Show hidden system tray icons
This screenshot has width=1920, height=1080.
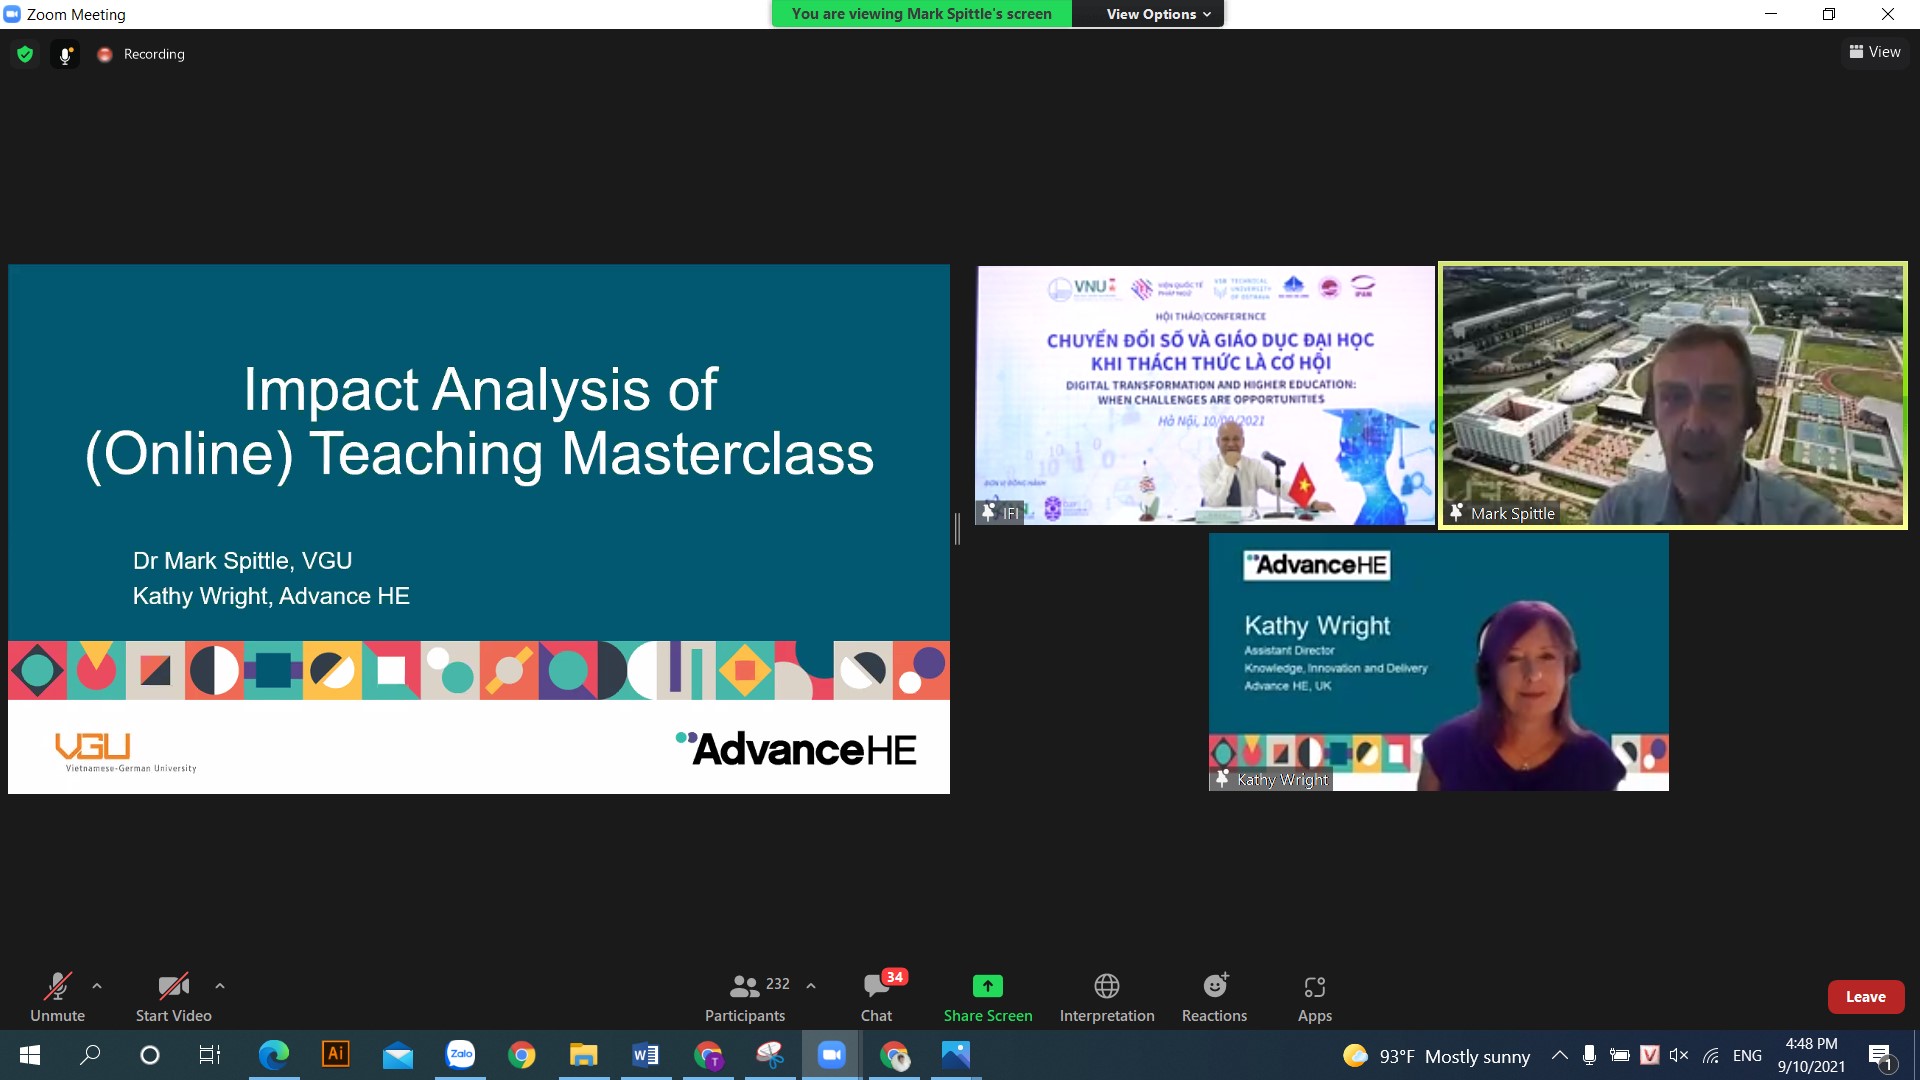click(1559, 1055)
